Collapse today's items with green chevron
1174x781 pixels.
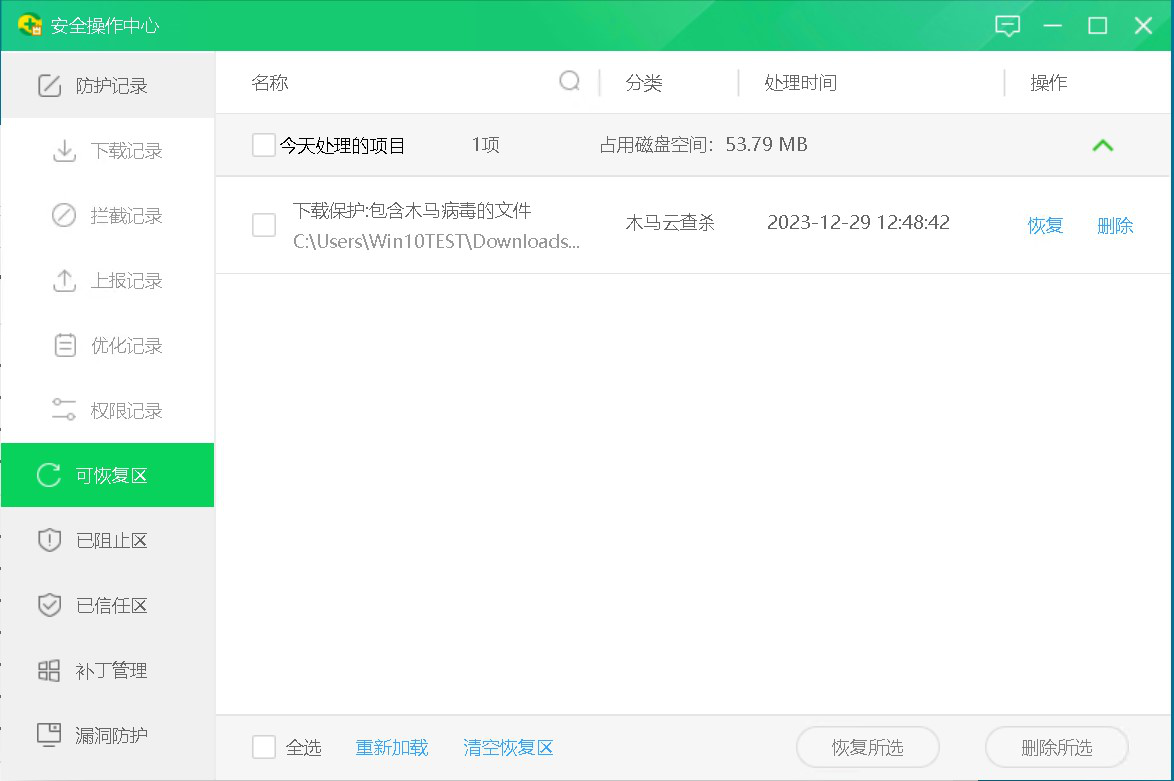(x=1102, y=145)
